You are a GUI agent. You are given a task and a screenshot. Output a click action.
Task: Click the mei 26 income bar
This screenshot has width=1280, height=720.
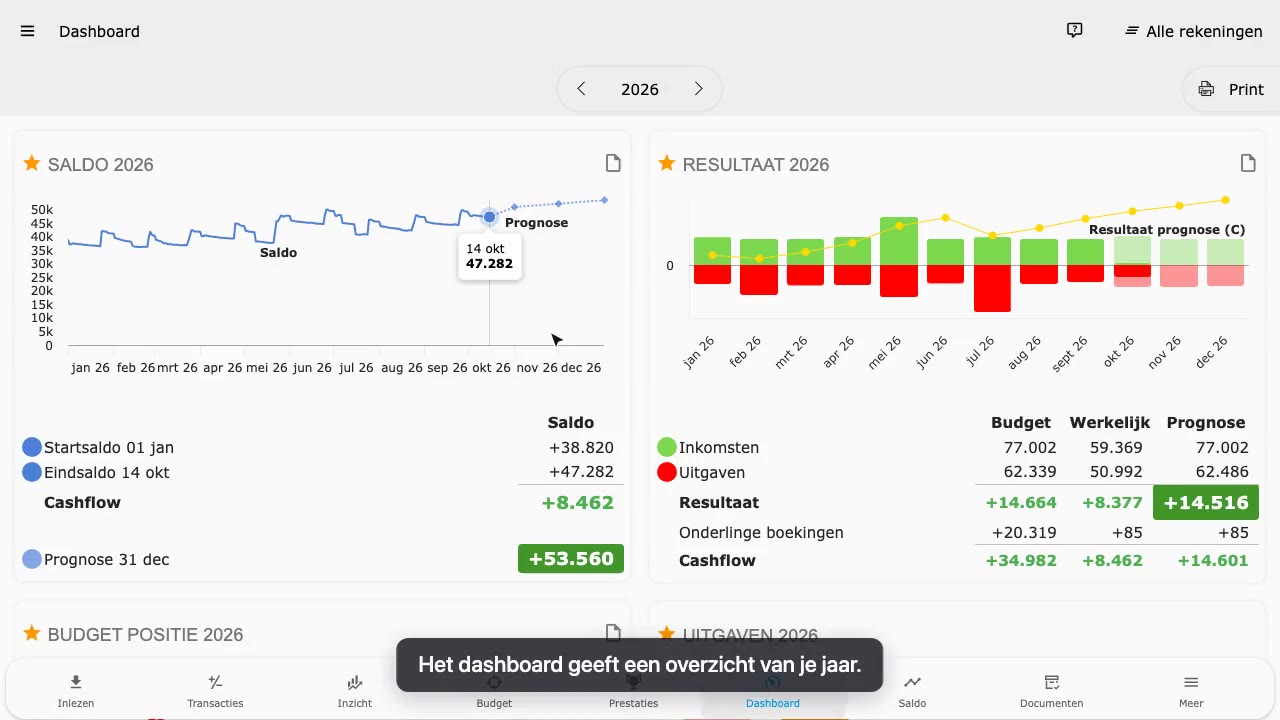[899, 241]
